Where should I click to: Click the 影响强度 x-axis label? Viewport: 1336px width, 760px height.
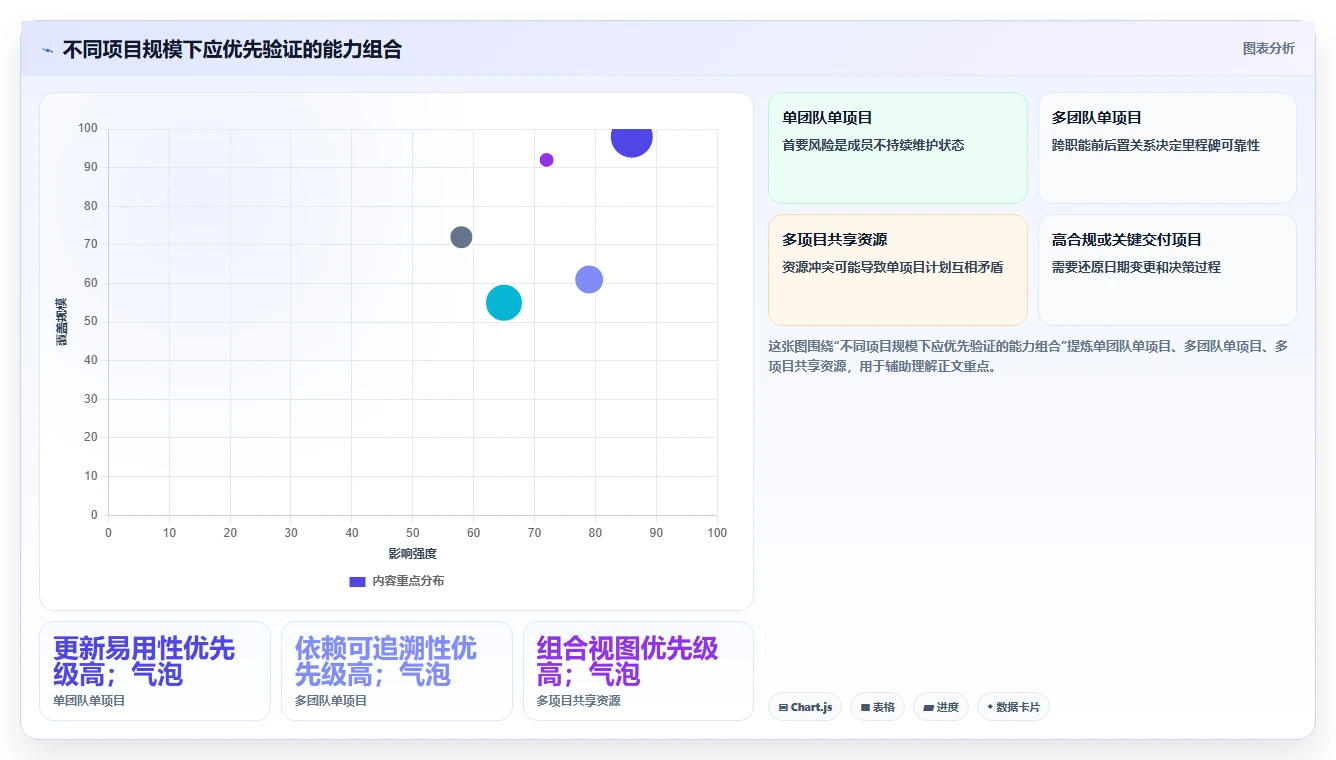(x=412, y=554)
